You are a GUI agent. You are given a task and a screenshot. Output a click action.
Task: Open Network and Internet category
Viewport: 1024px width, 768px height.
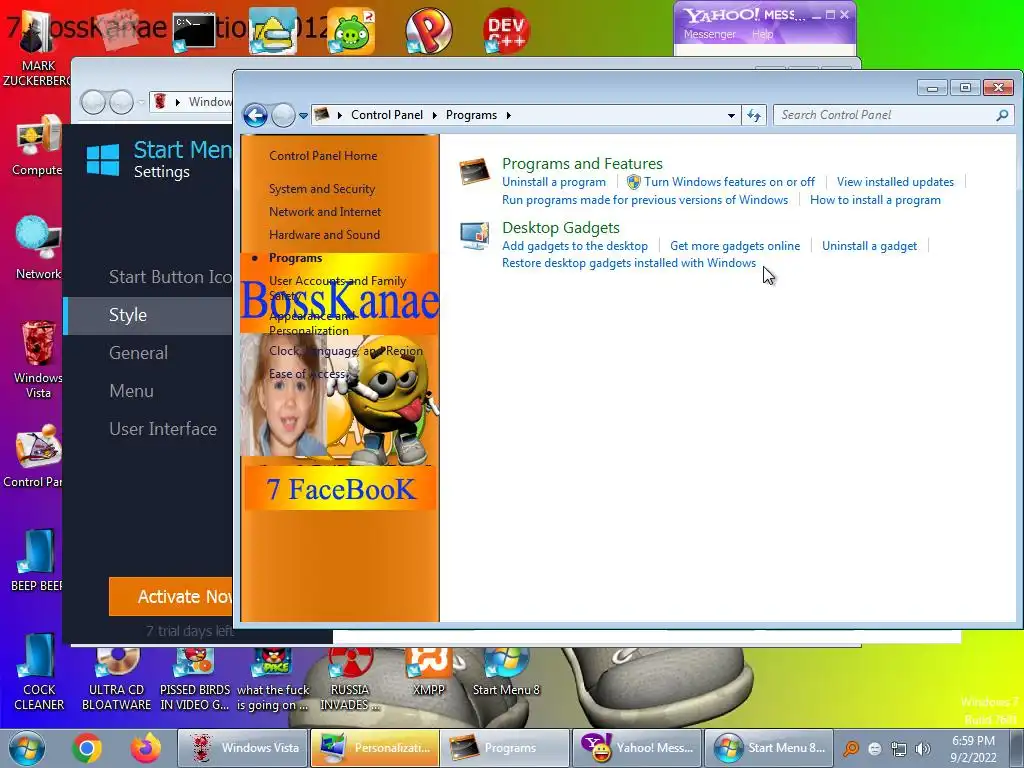pyautogui.click(x=325, y=212)
